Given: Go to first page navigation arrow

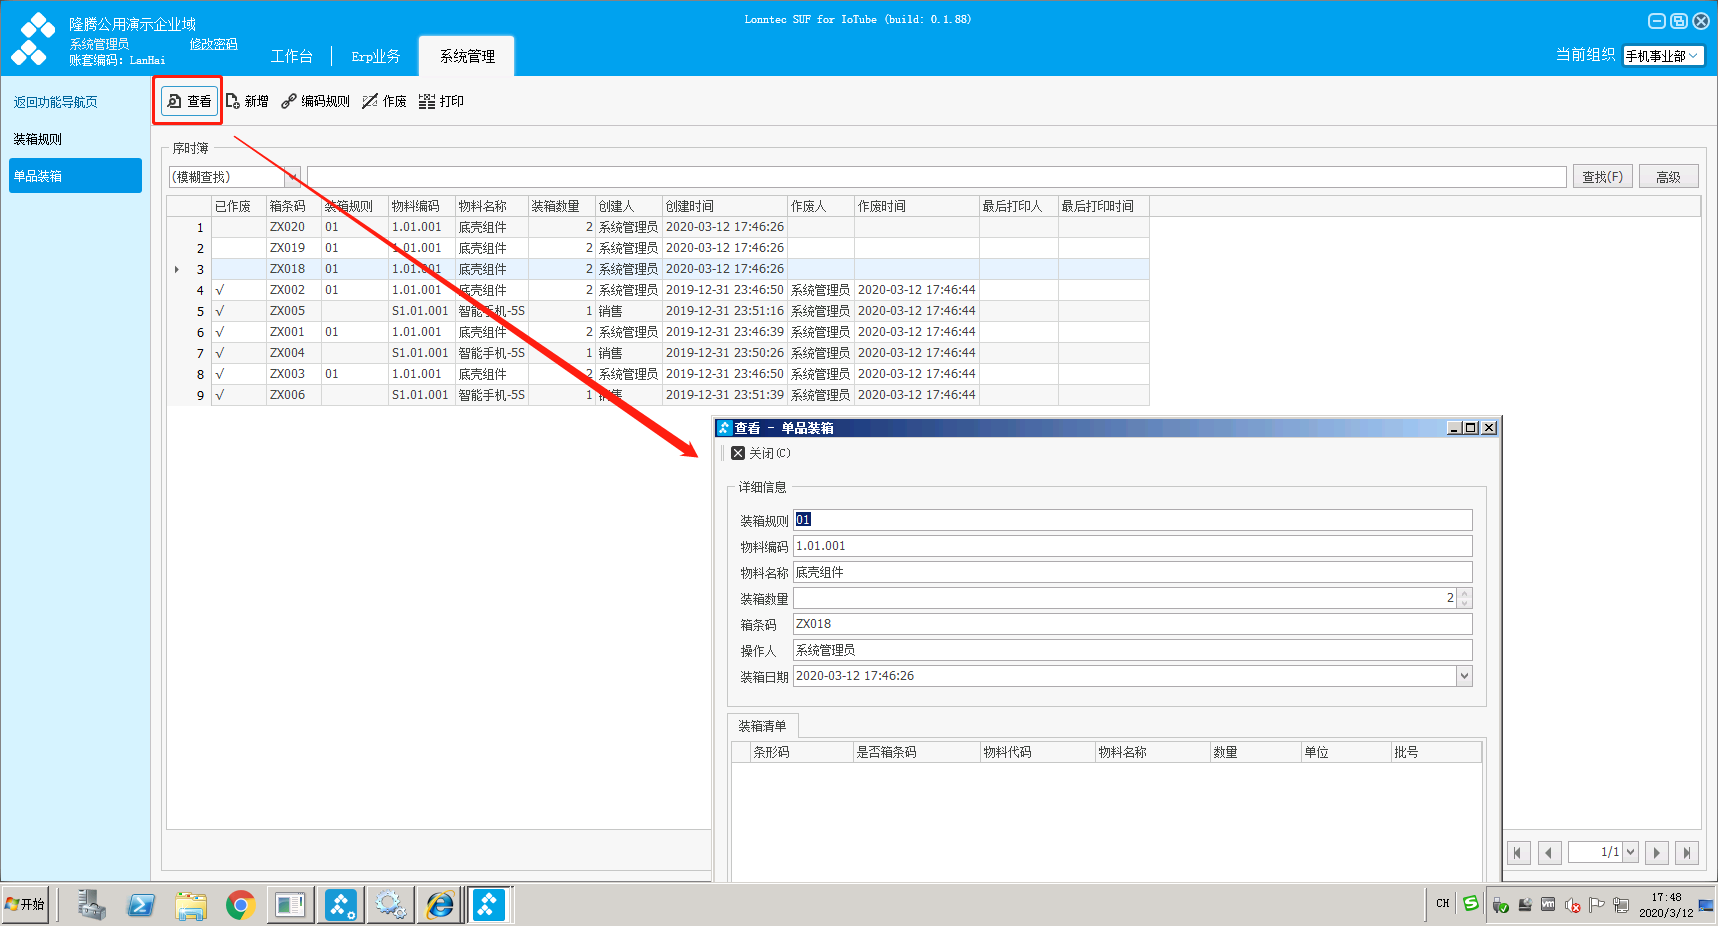Looking at the screenshot, I should (x=1518, y=853).
